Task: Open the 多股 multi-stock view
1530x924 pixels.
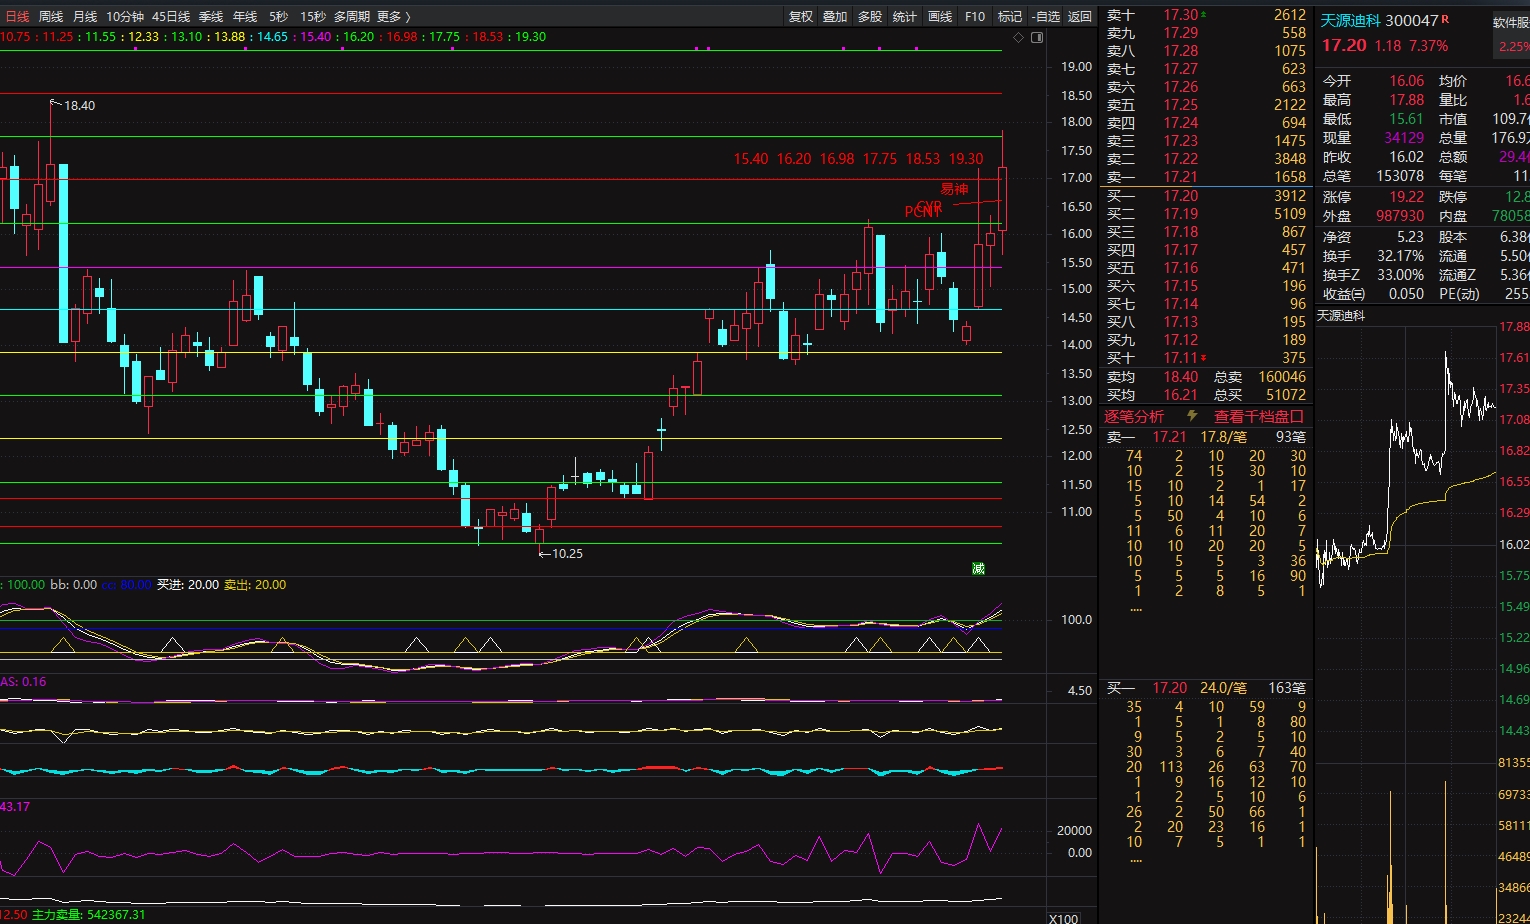Action: point(870,16)
